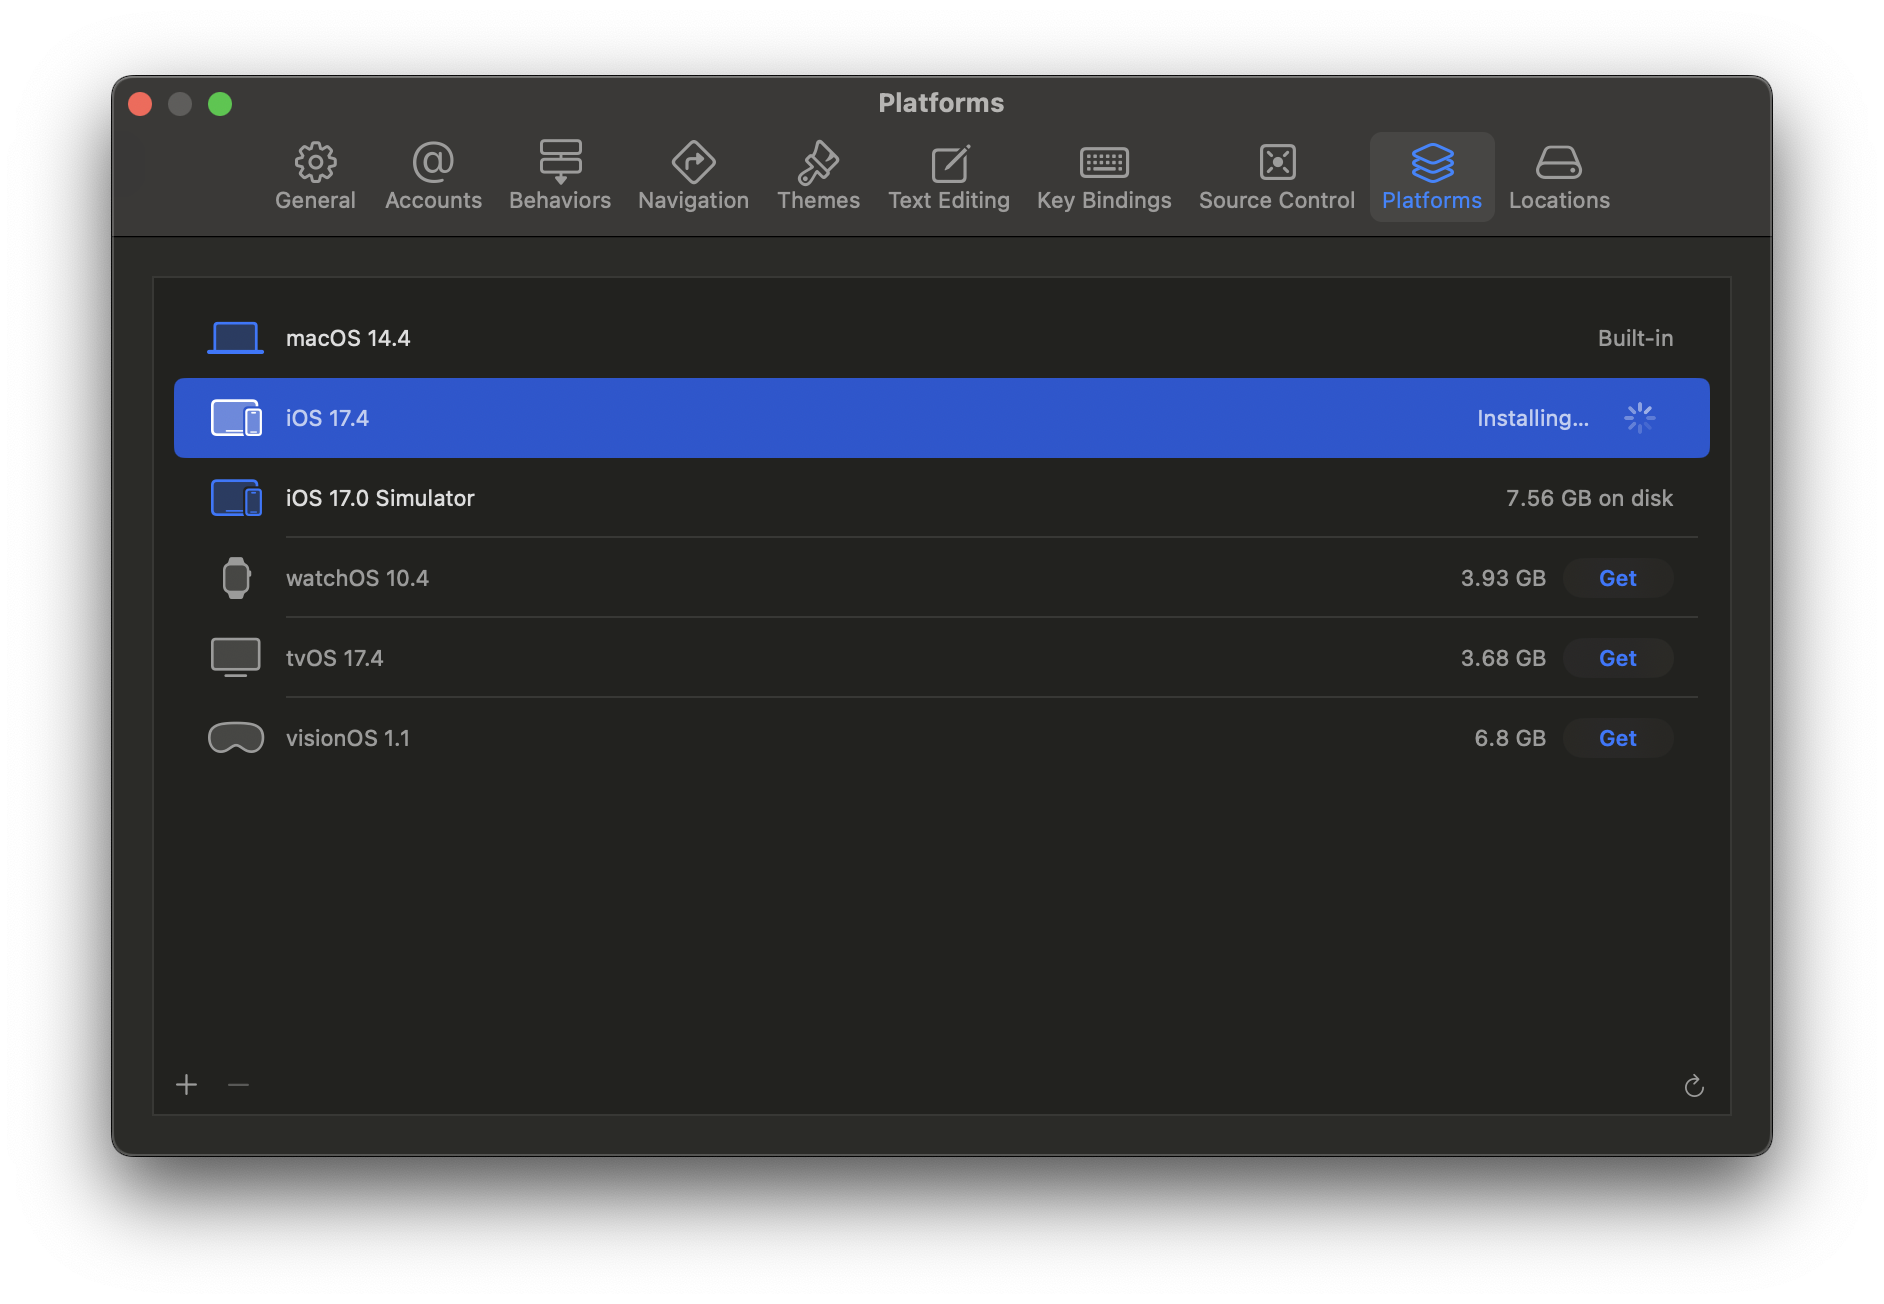Viewport: 1884px width, 1304px height.
Task: Select the tvOS 17.4 label
Action: [334, 658]
